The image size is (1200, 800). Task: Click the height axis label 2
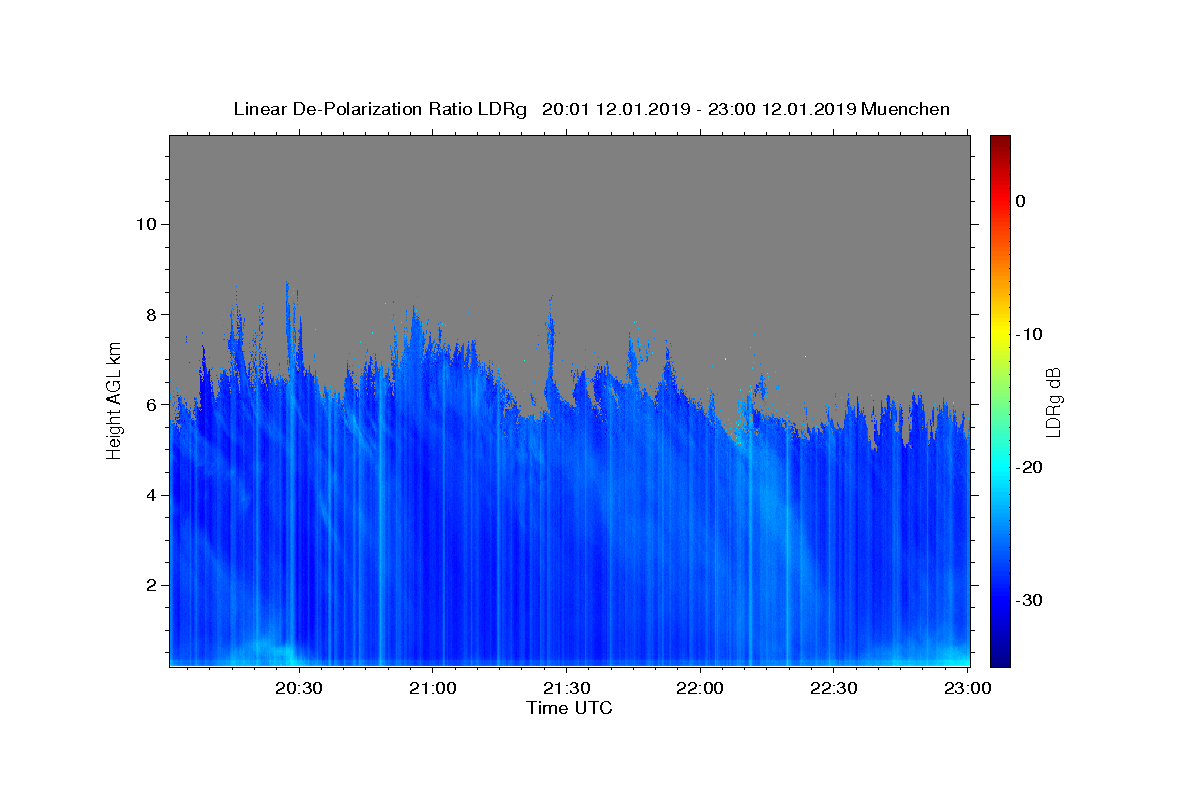(150, 585)
